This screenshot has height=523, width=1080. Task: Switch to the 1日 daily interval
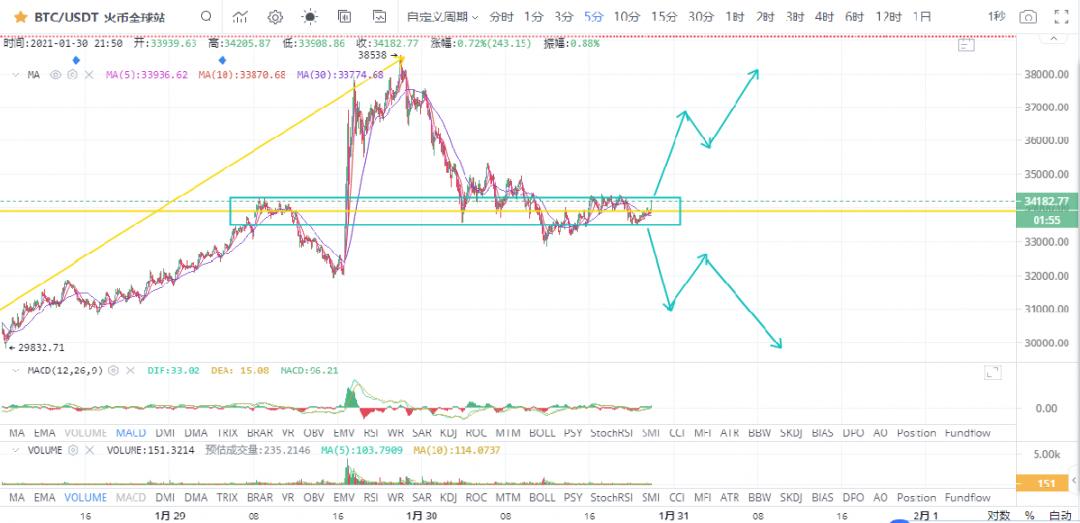pyautogui.click(x=922, y=17)
